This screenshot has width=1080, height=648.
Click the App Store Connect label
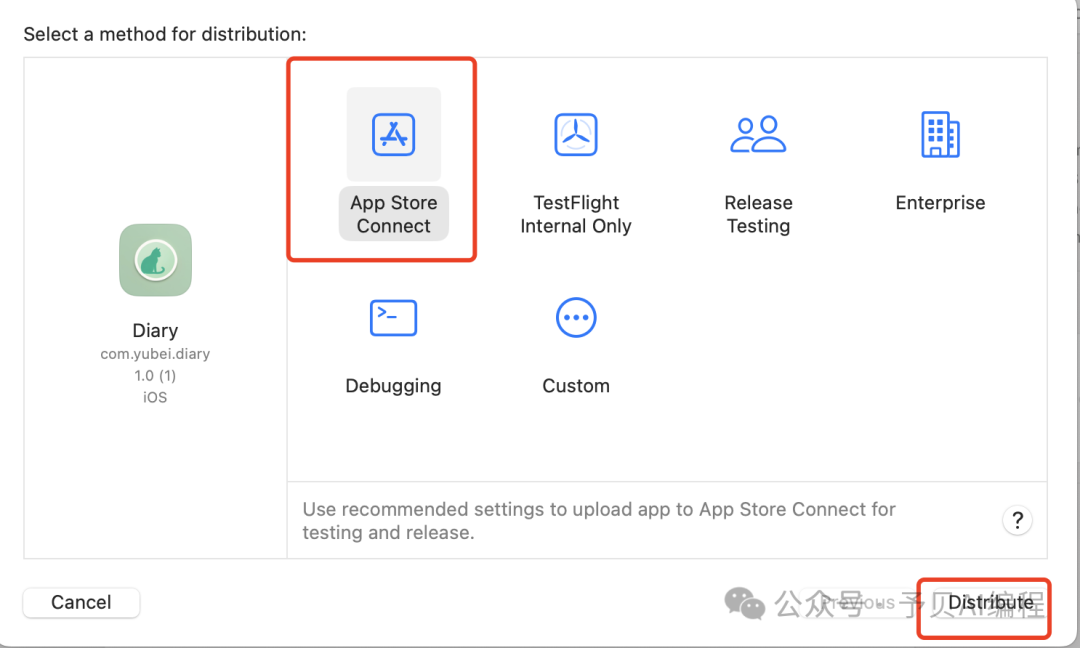(393, 214)
